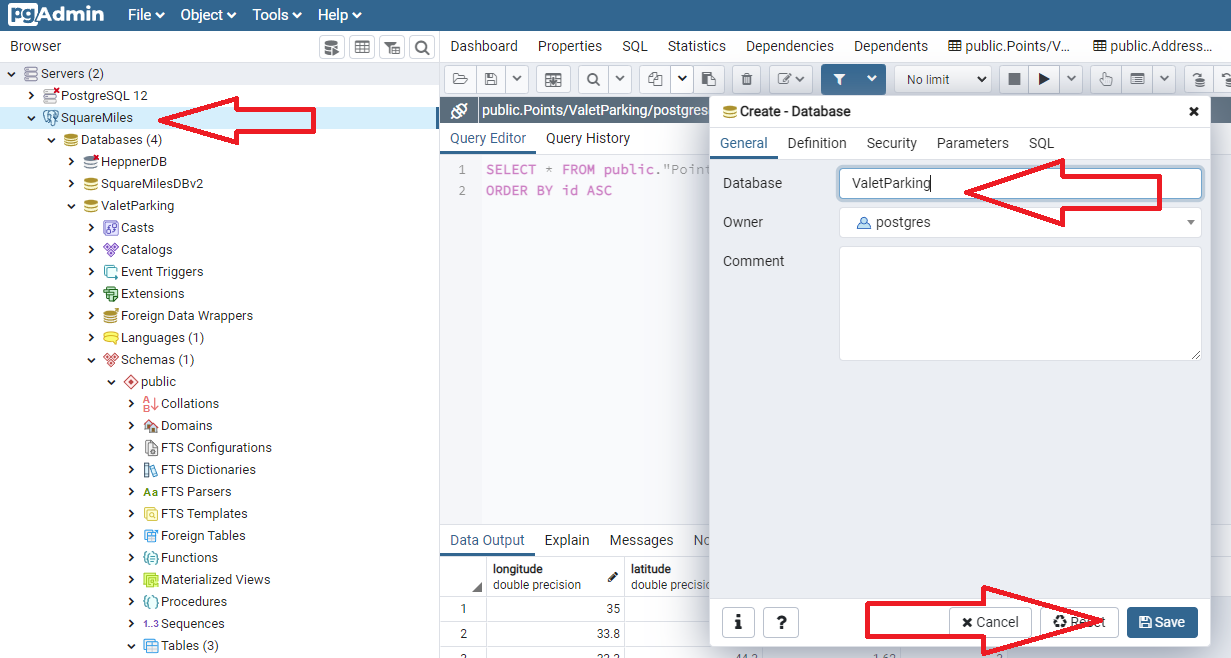This screenshot has height=658, width=1231.
Task: Open the Messages output tab
Action: tap(641, 540)
